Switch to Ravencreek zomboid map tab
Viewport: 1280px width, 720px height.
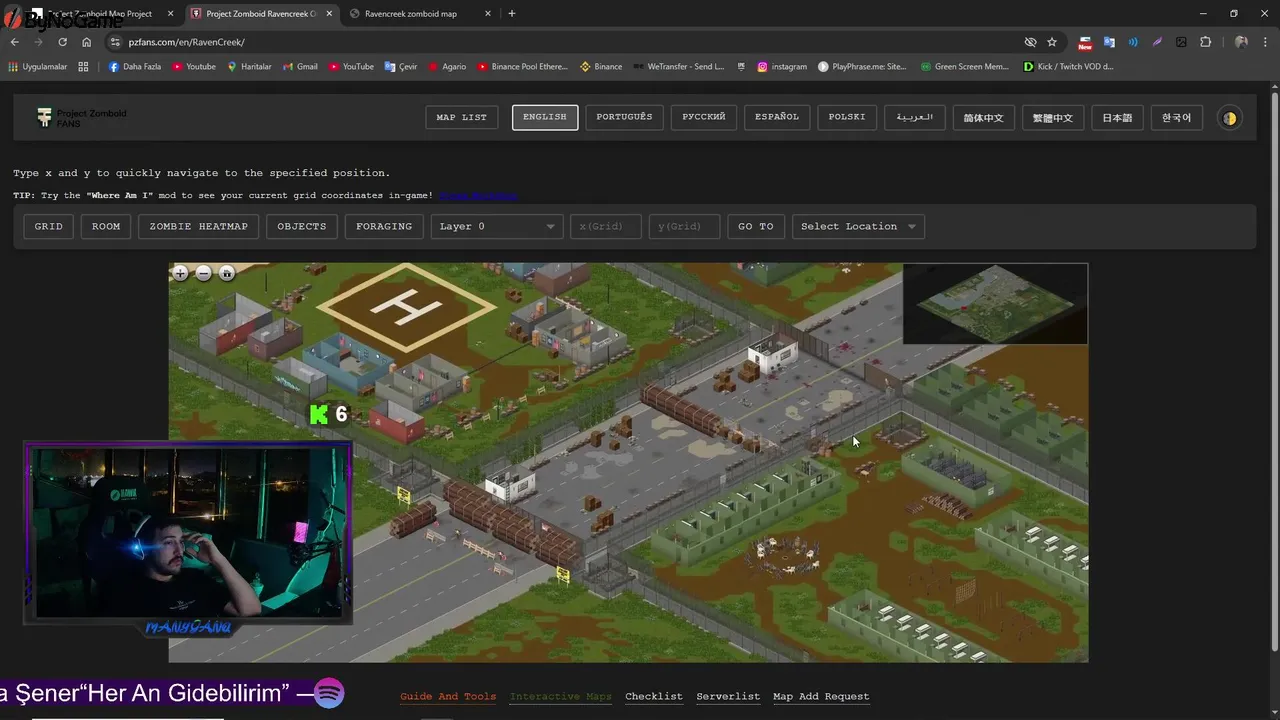click(x=418, y=14)
